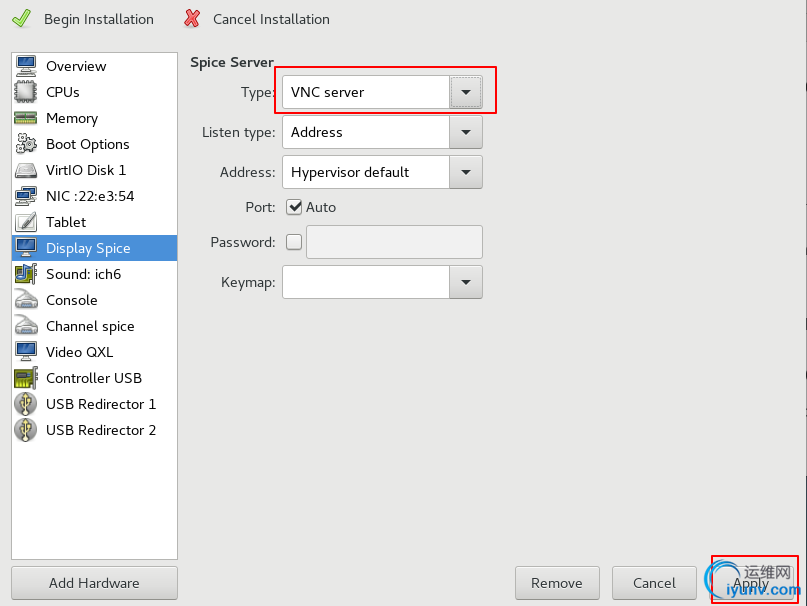Viewport: 807px width, 606px height.
Task: Select the Memory hardware icon
Action: 26,118
